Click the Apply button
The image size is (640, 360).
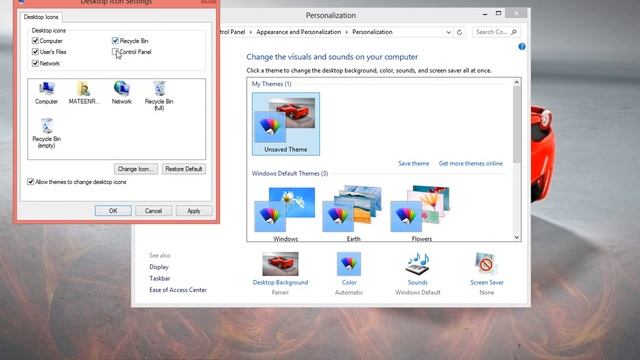(194, 211)
